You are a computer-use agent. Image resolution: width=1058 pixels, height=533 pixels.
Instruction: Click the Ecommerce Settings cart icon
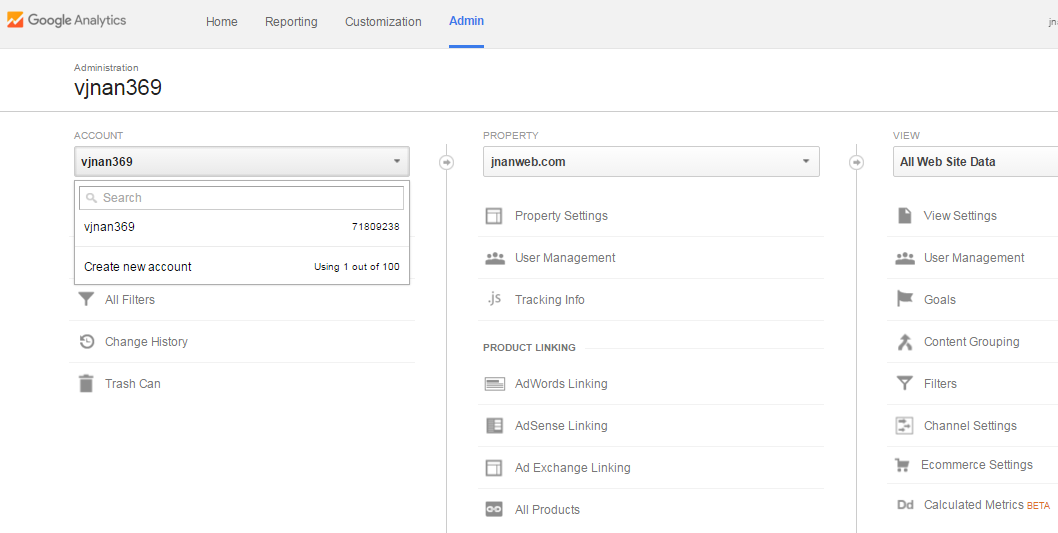902,465
